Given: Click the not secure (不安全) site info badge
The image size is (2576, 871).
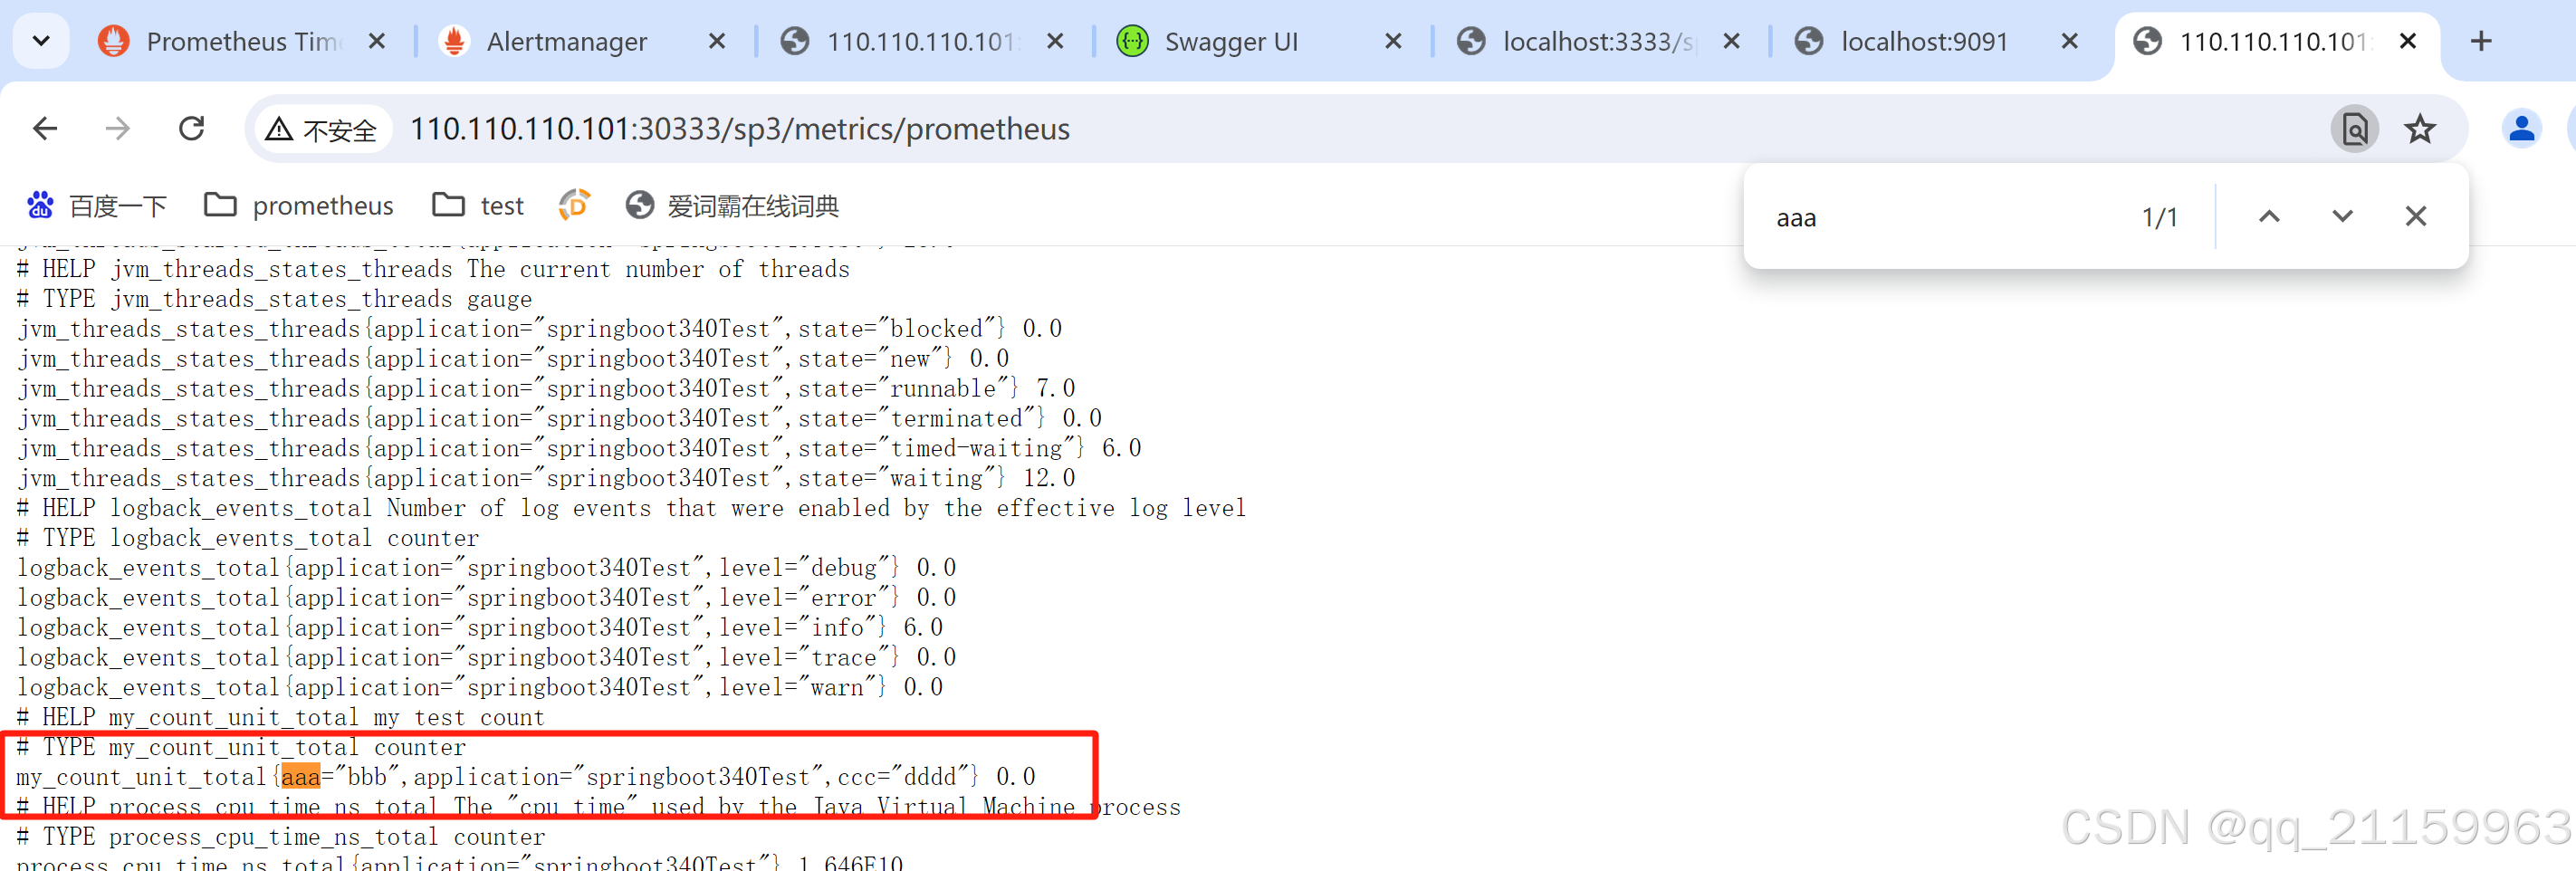Looking at the screenshot, I should click(321, 130).
